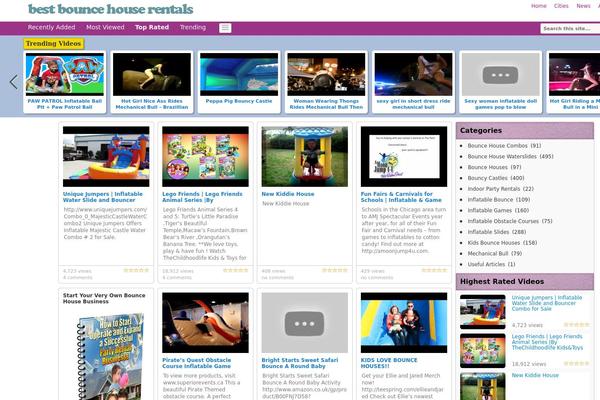Viewport: 600px width, 400px height.
Task: Open the hamburger menu icon in purple bar
Action: [225, 28]
